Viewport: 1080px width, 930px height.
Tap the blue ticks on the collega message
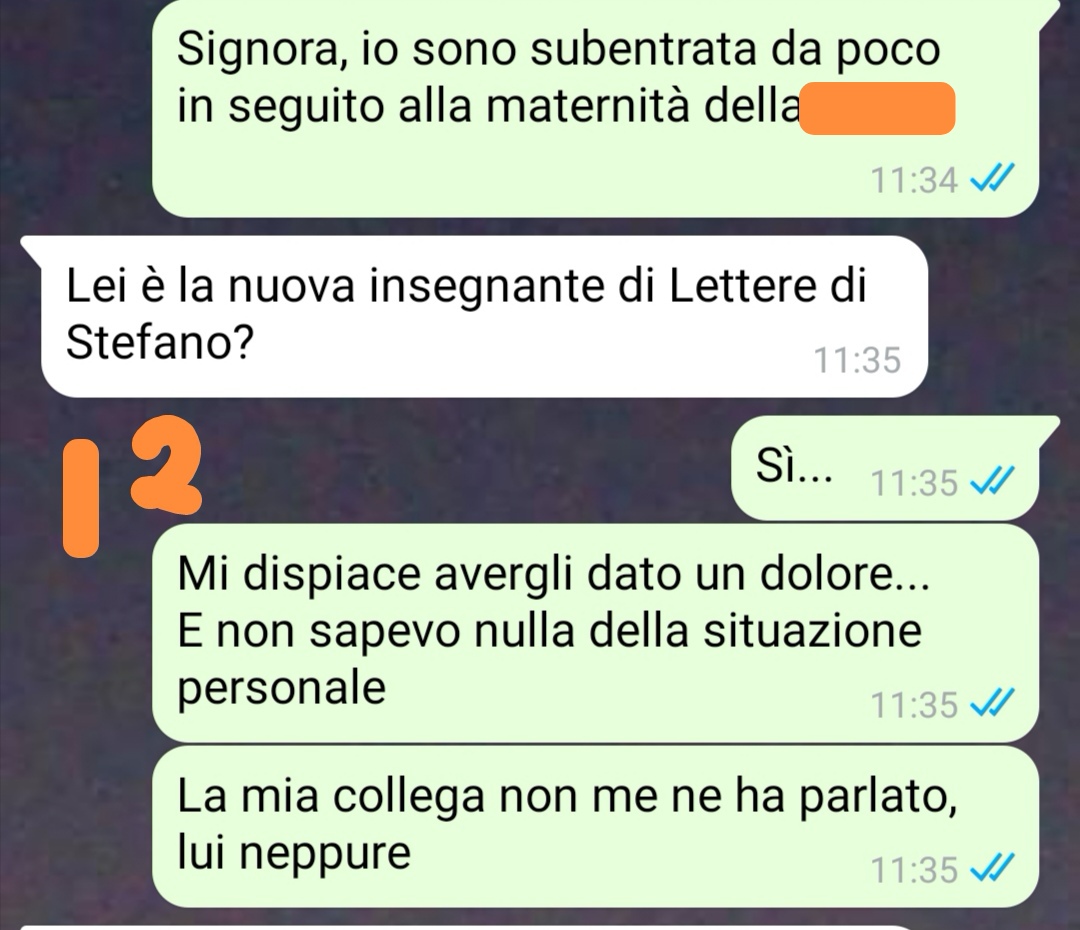pos(992,869)
